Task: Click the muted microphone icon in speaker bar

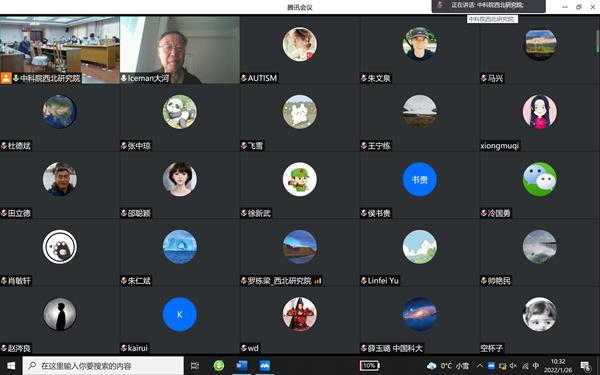Action: (x=440, y=5)
